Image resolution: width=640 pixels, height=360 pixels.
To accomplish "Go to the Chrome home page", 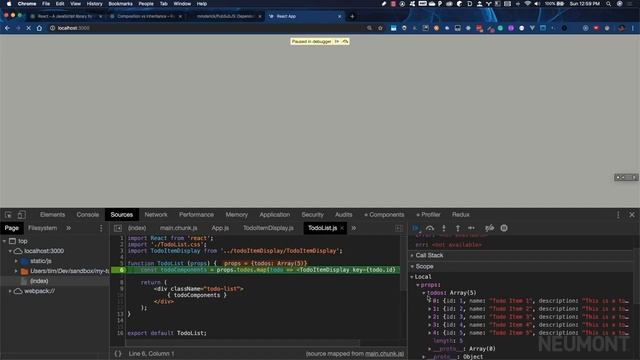I will (39, 28).
